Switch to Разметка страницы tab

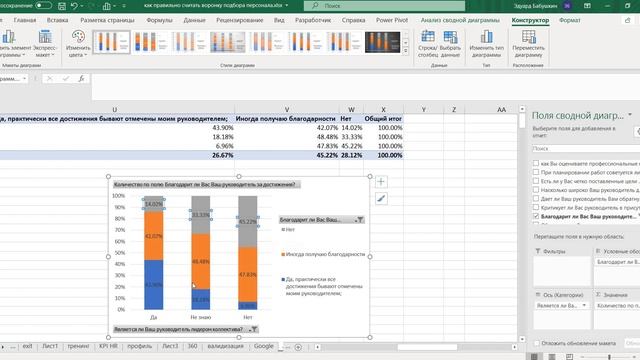coord(107,20)
